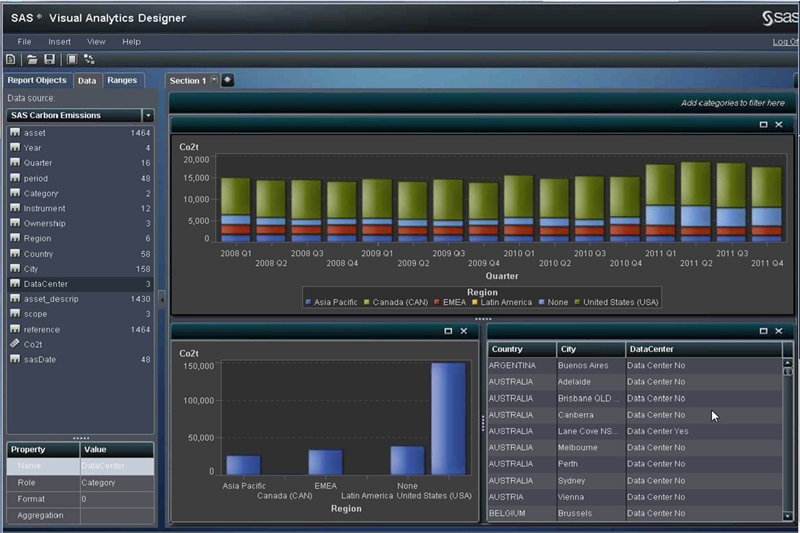Open the Section 1 tab dropdown arrow
Viewport: 800px width, 533px height.
(x=214, y=80)
